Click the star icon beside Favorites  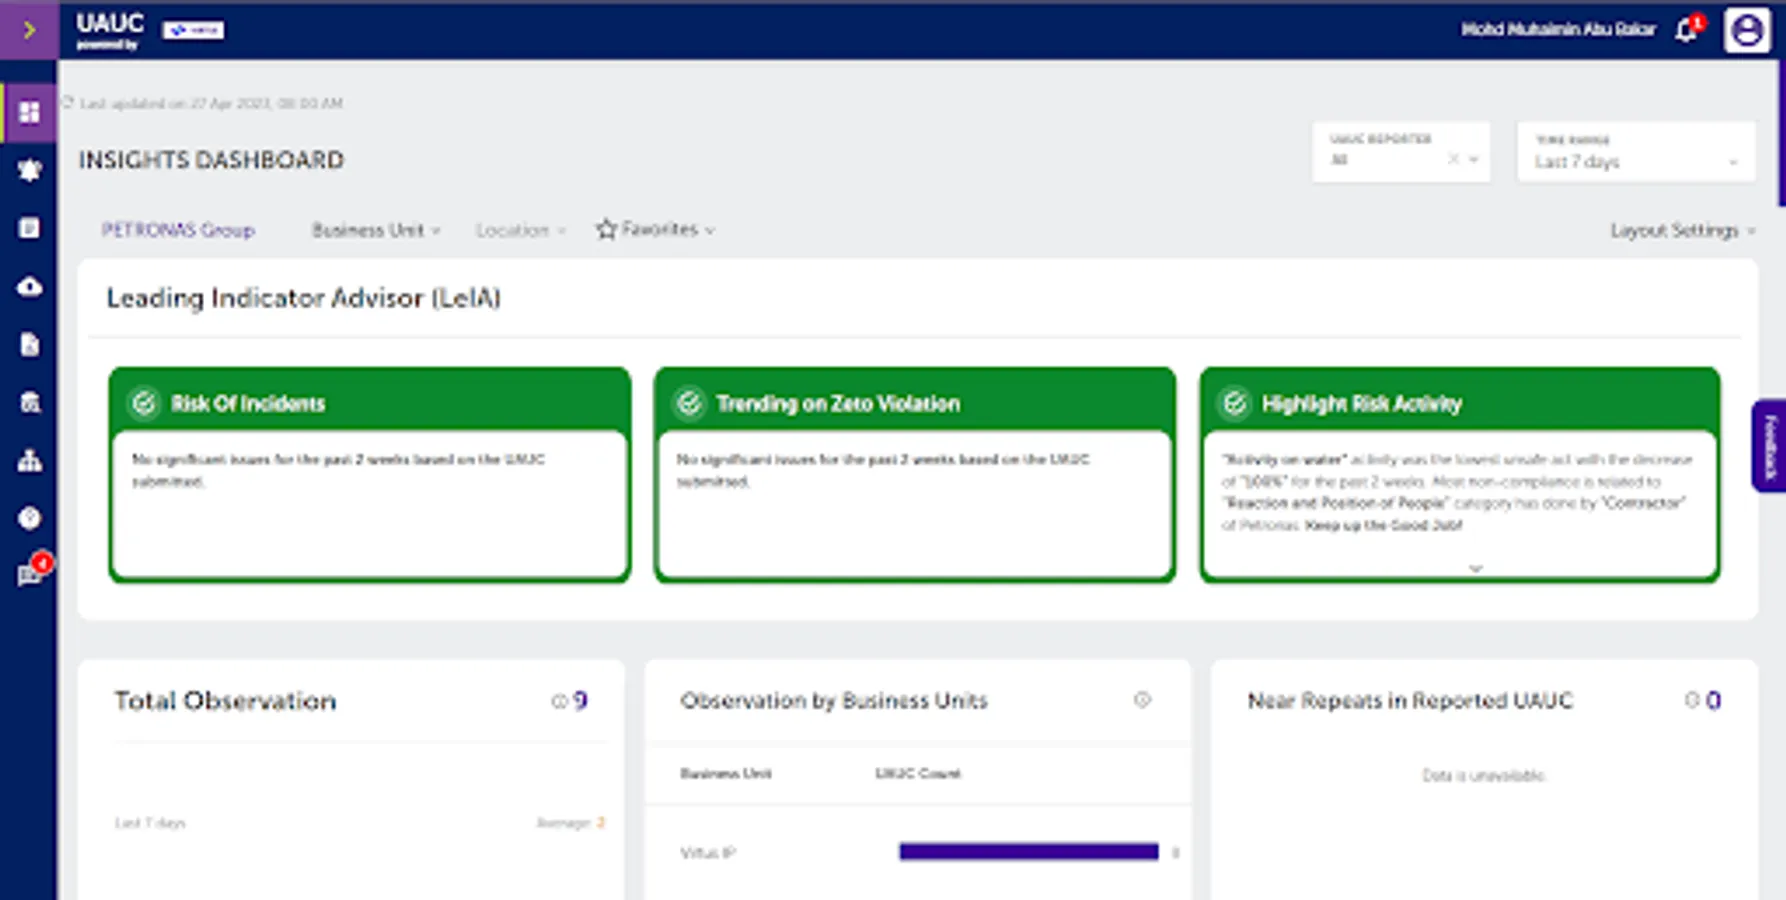tap(606, 229)
